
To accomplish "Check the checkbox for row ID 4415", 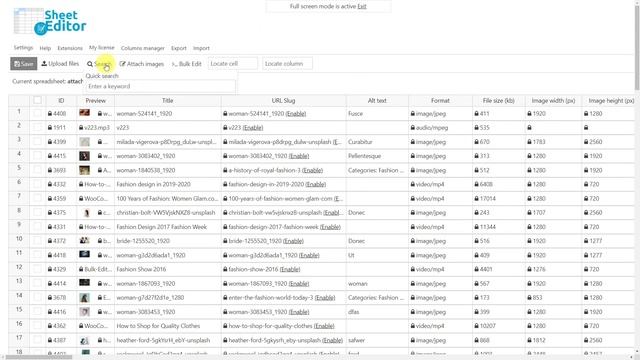I will 38,156.
